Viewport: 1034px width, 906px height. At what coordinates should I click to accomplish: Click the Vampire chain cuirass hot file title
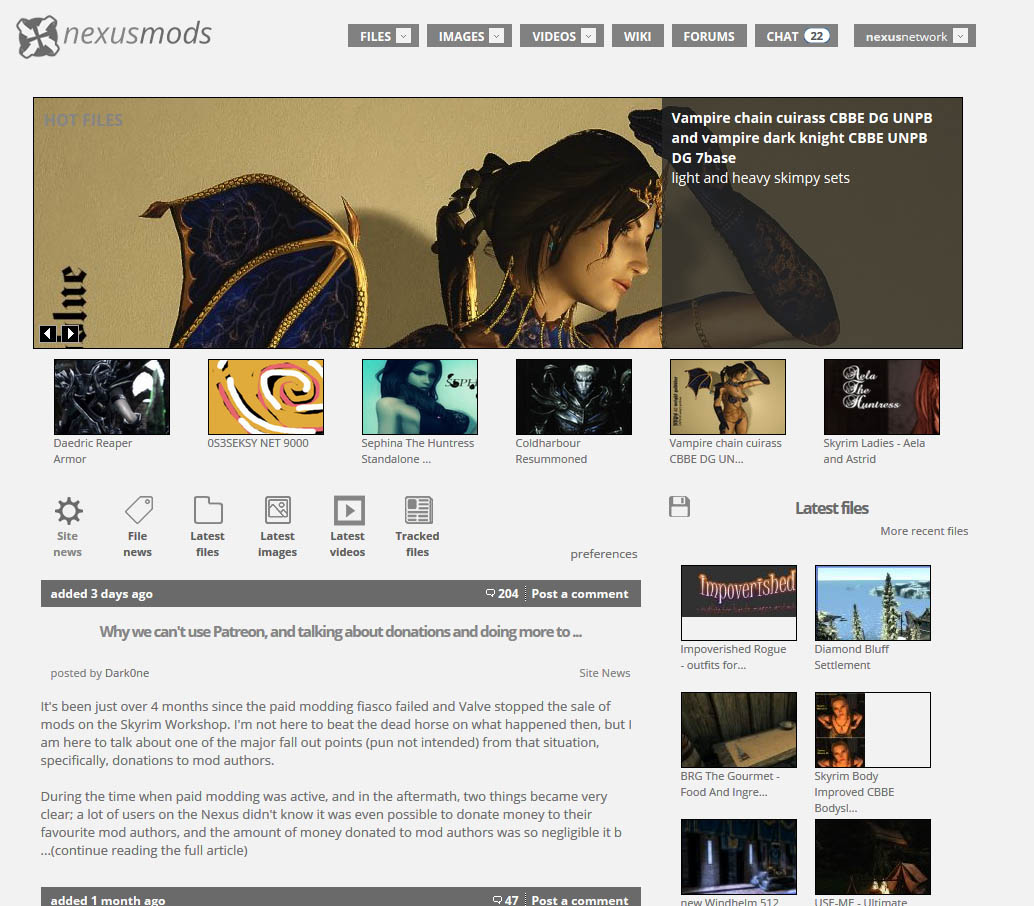802,138
